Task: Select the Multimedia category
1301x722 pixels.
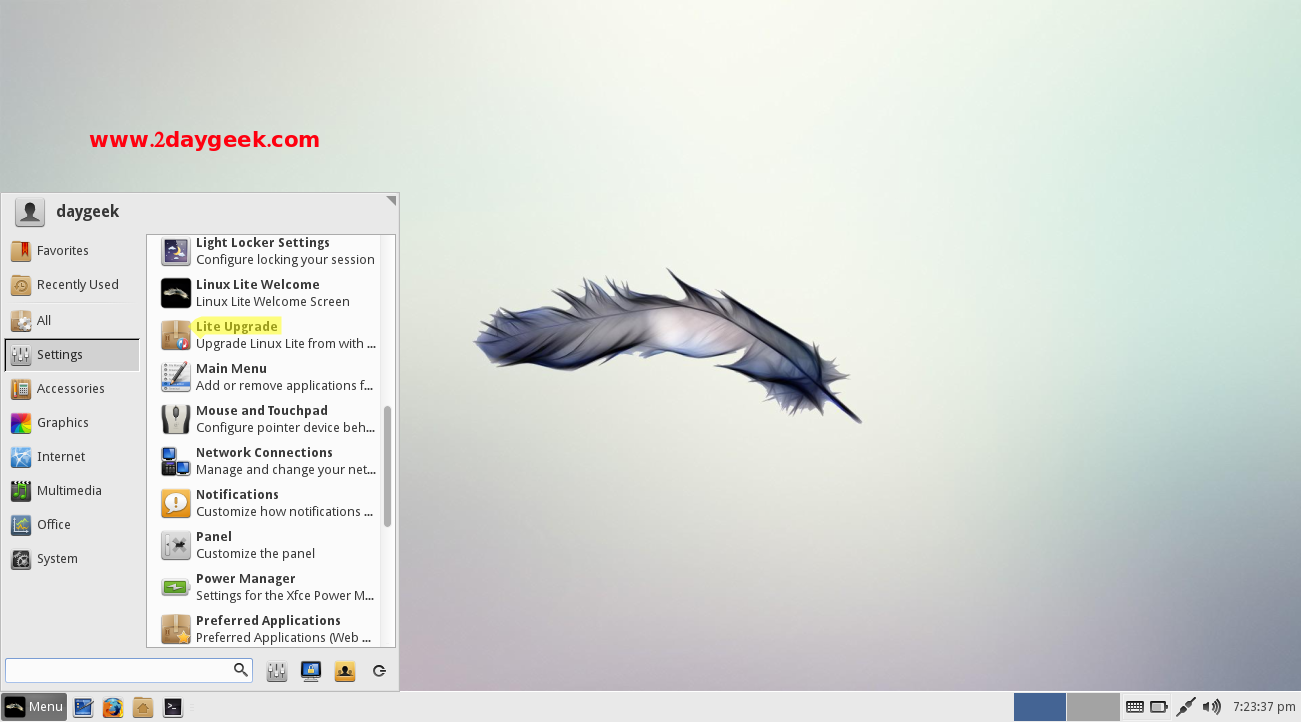Action: click(69, 491)
